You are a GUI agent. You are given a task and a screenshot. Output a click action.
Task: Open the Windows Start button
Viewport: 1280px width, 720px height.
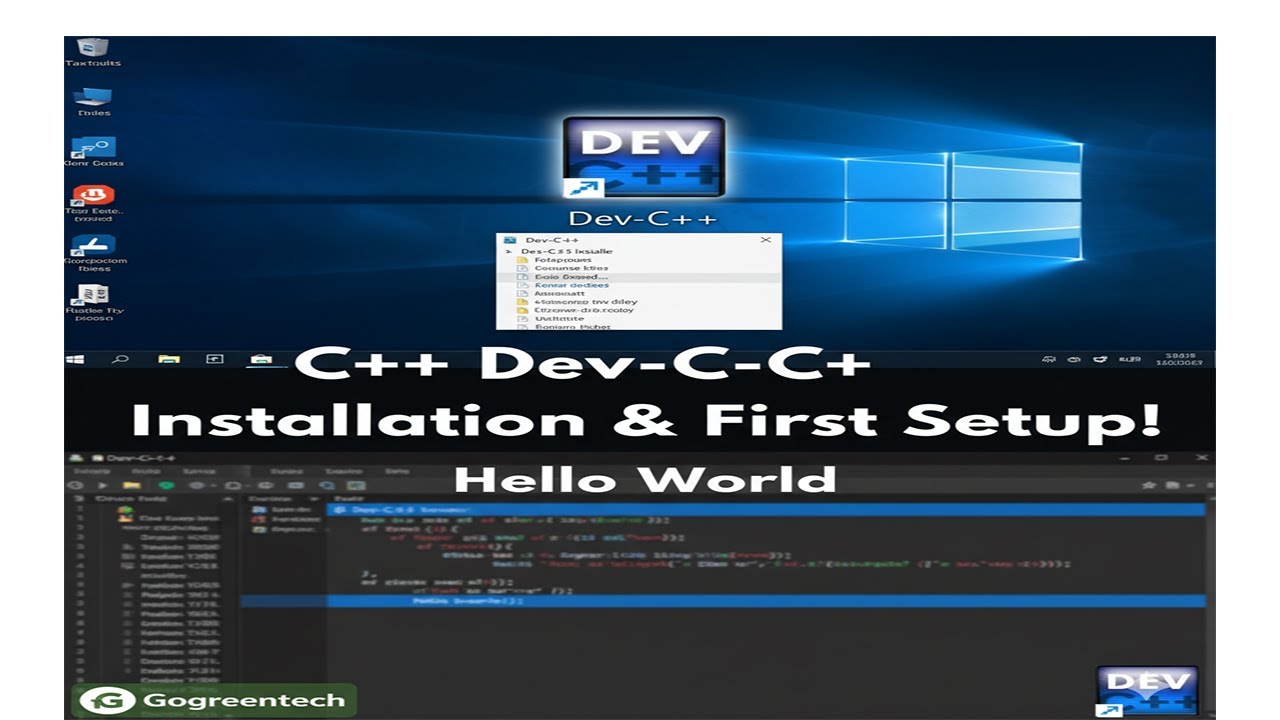[75, 359]
